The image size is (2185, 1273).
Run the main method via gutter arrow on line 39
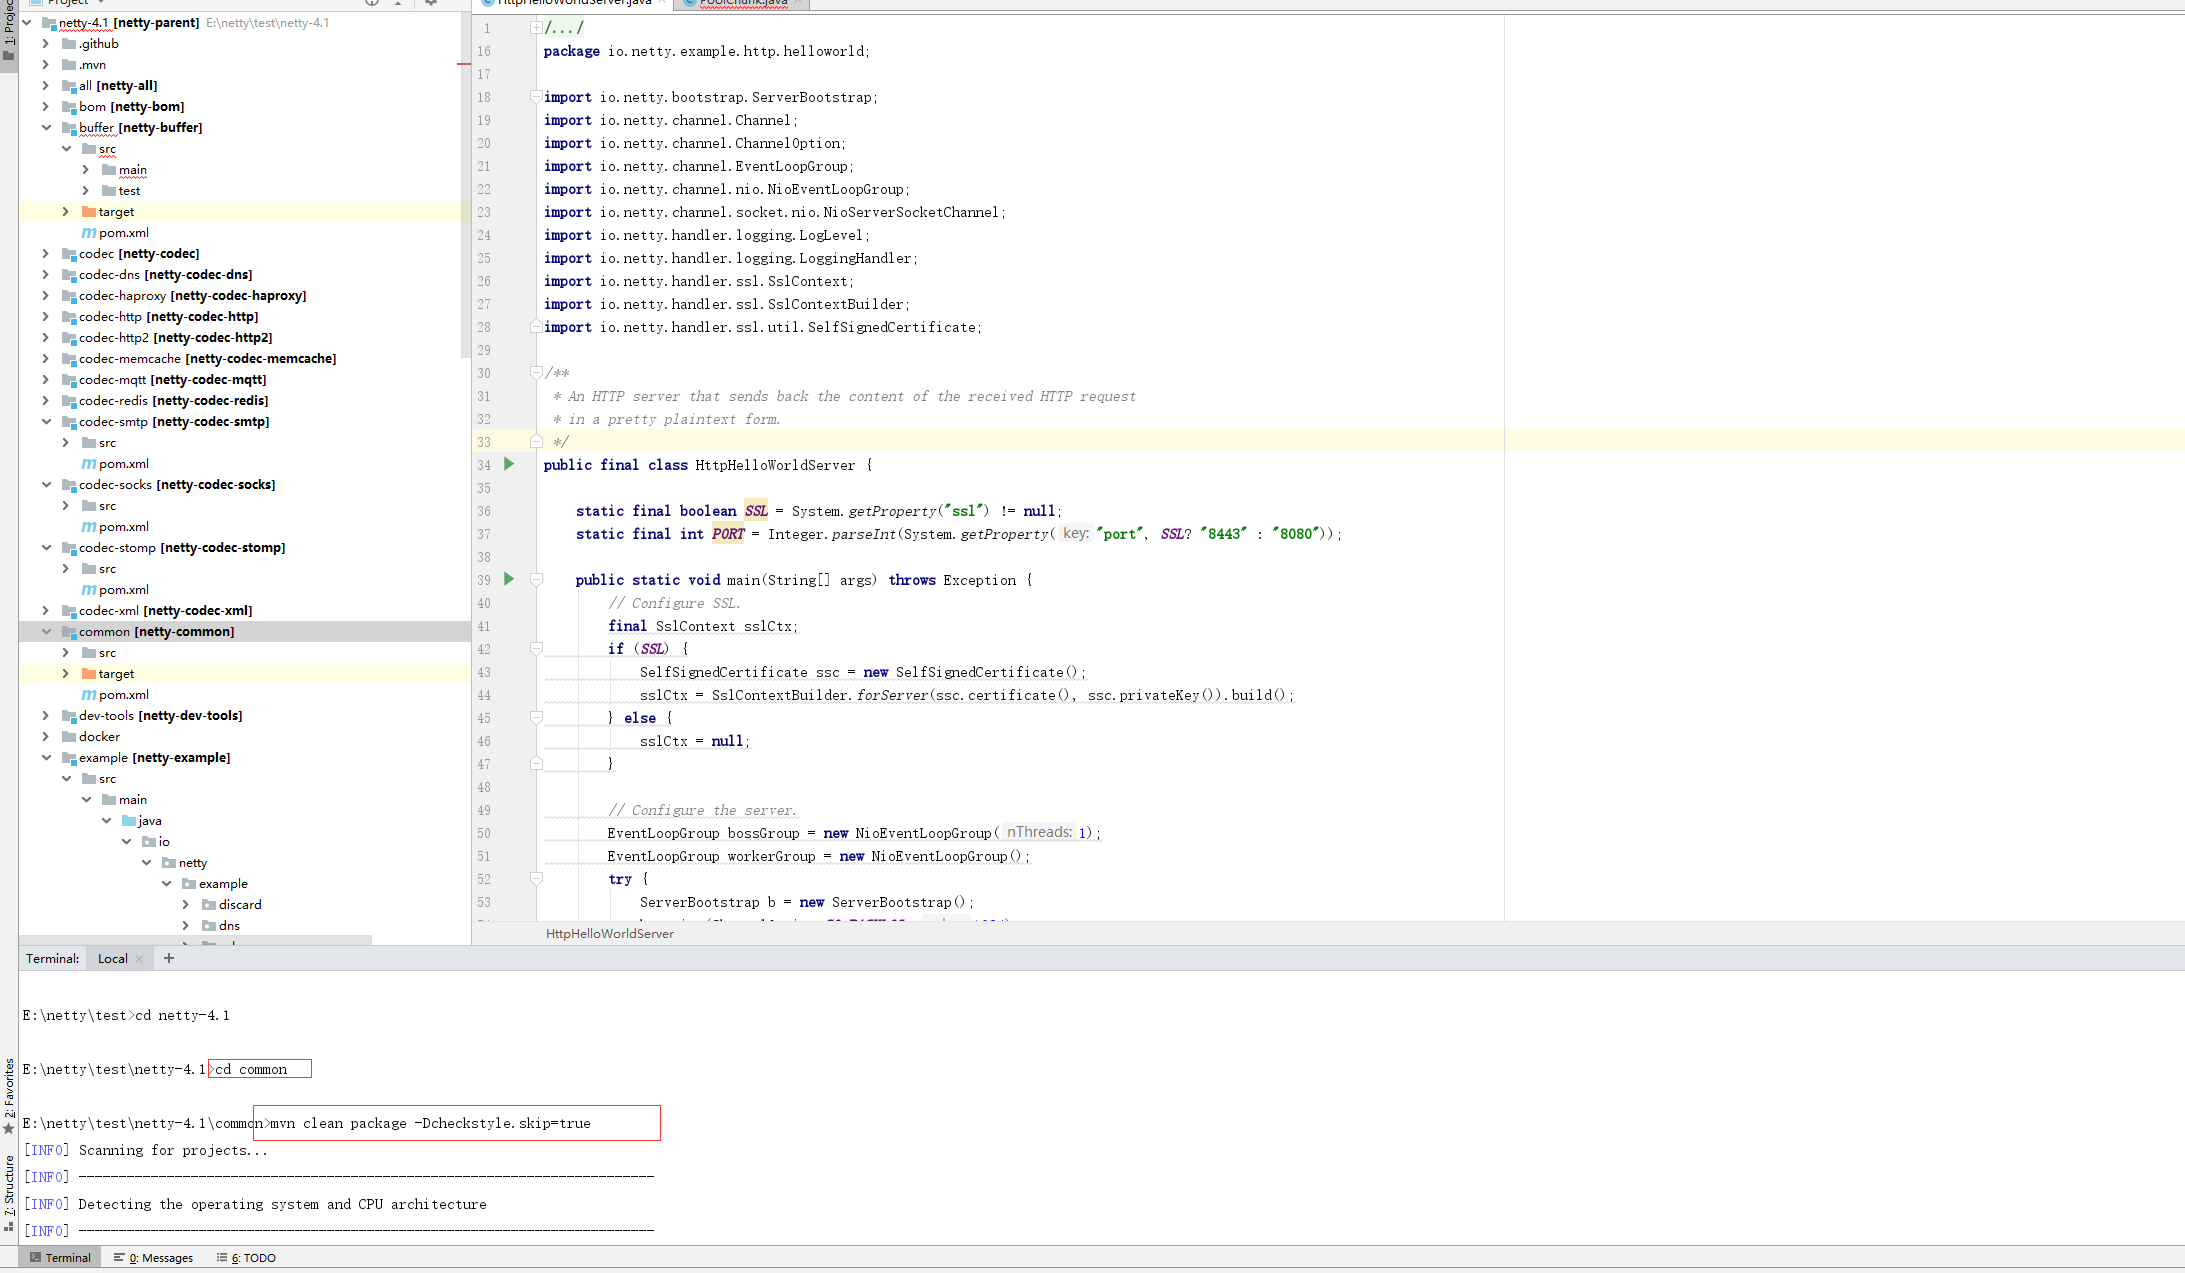pyautogui.click(x=508, y=580)
